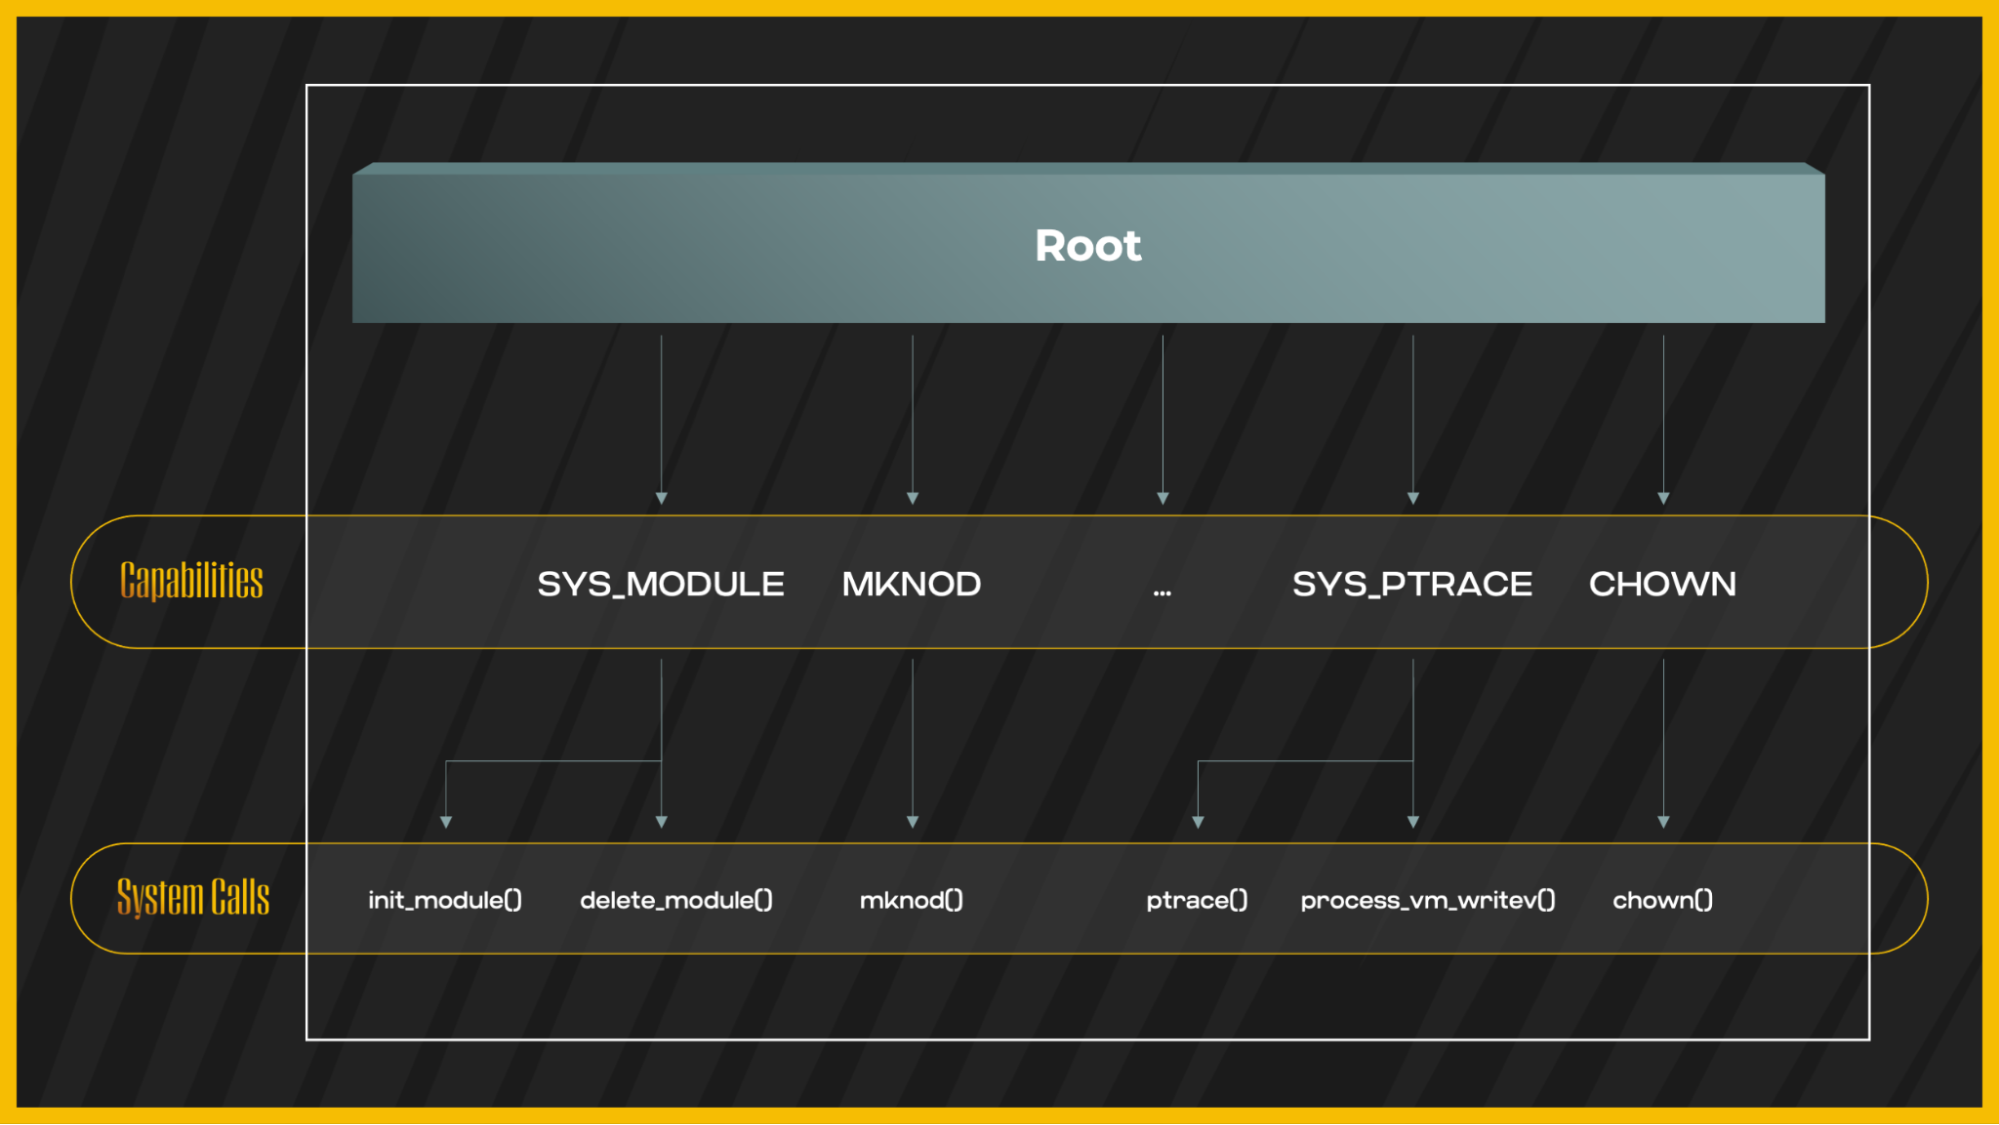
Task: Select the mknod() system call label
Action: click(912, 899)
